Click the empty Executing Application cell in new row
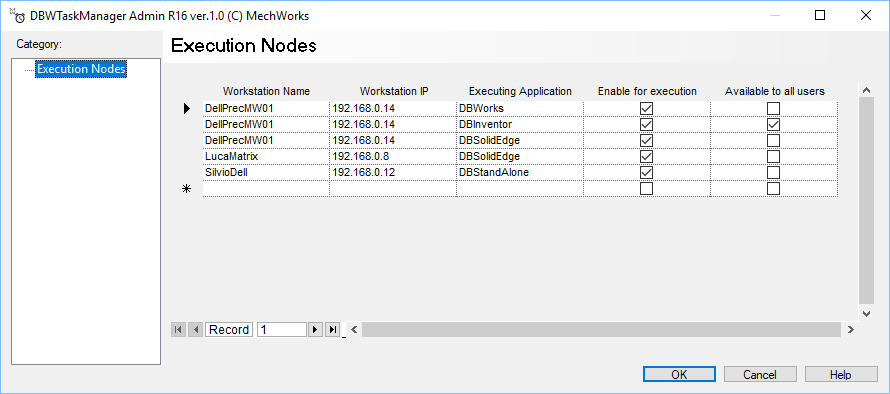The image size is (890, 394). coord(520,188)
